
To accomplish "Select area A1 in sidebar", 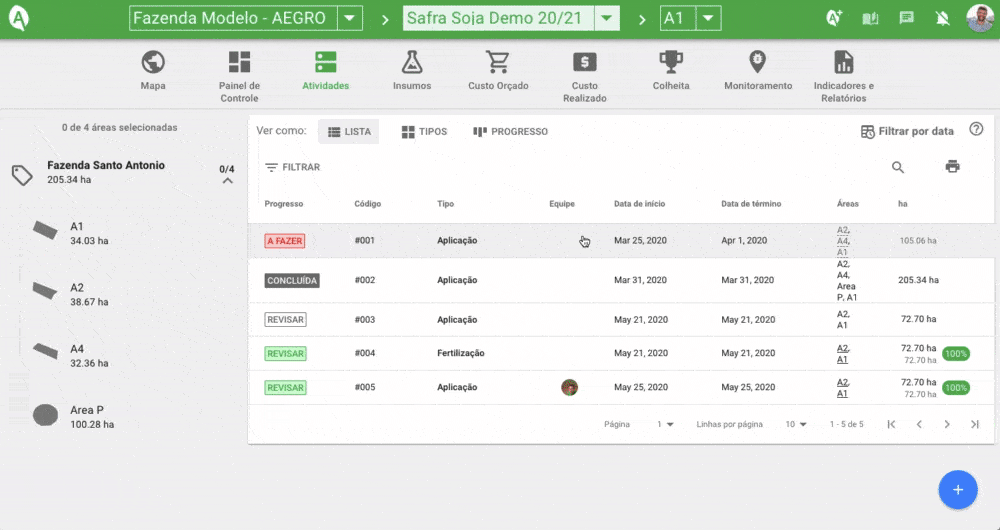I will tap(76, 233).
